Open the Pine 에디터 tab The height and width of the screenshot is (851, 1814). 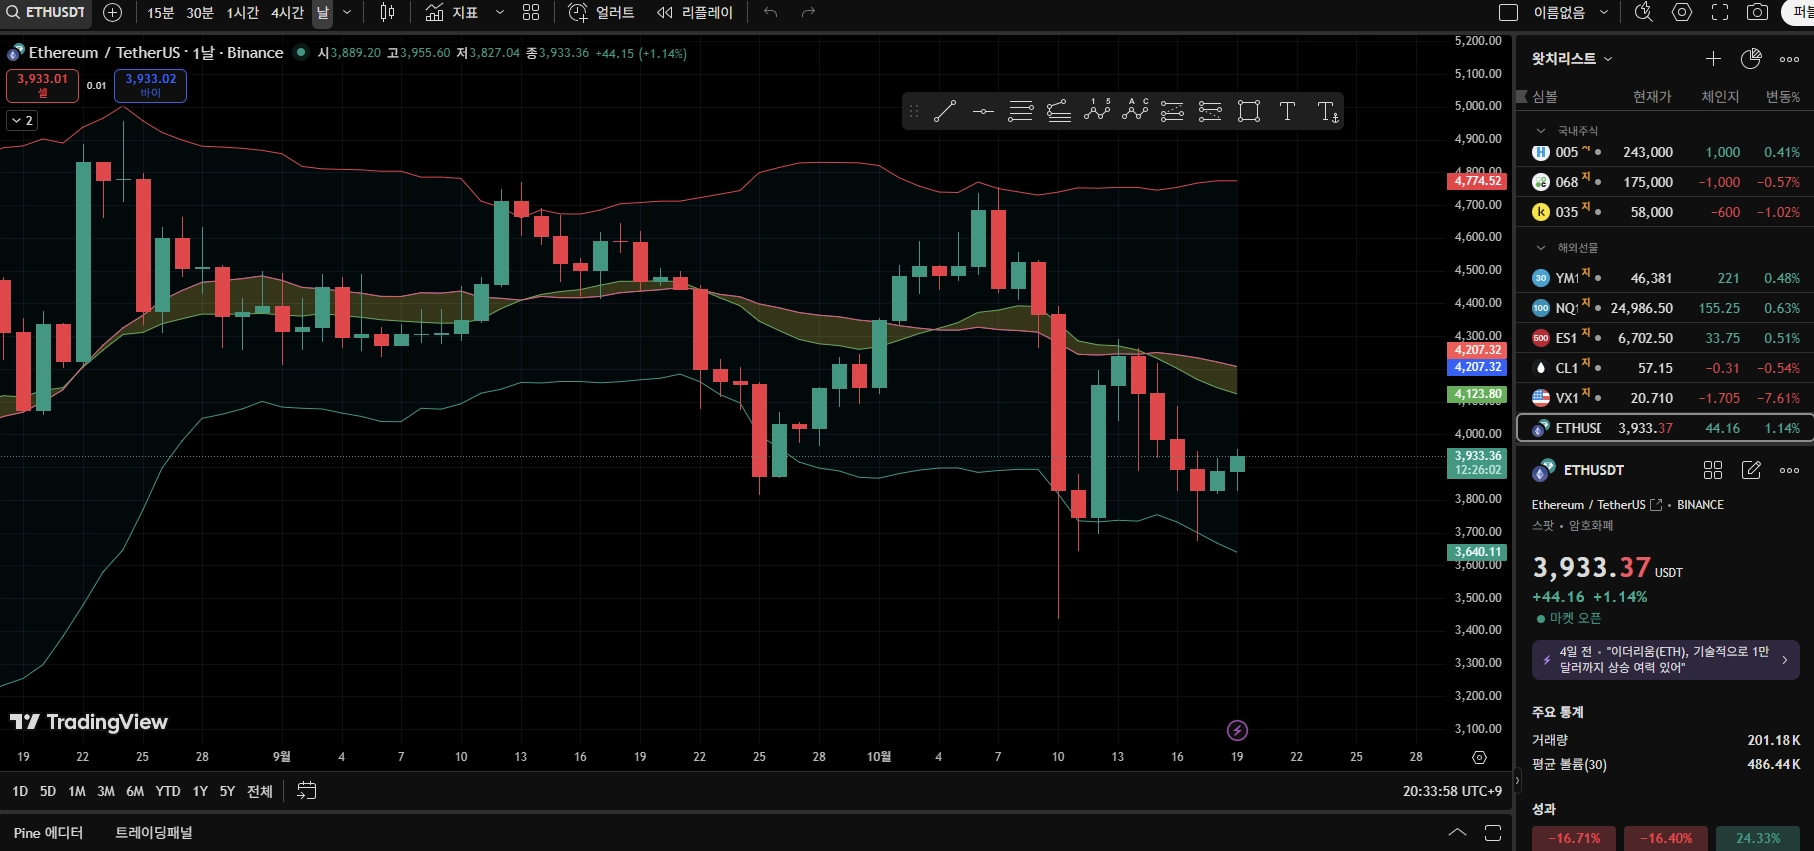pos(48,833)
